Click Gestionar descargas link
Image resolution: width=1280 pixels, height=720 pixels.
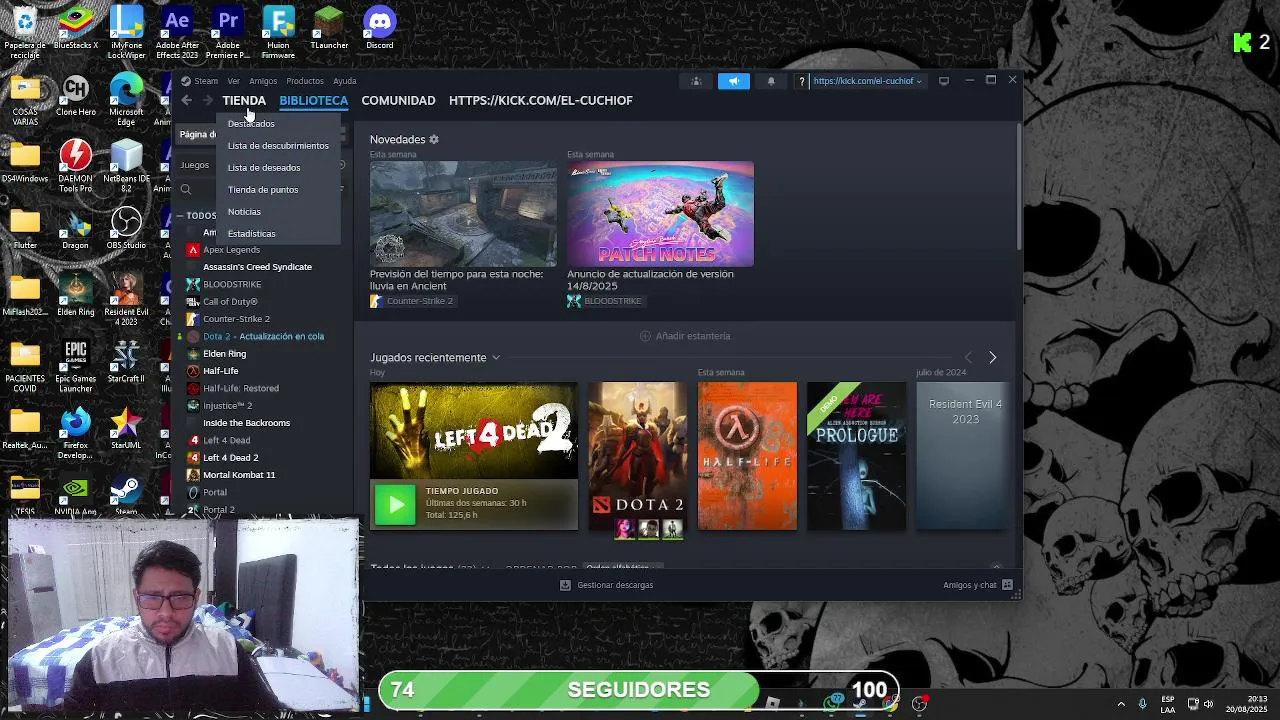pyautogui.click(x=606, y=585)
